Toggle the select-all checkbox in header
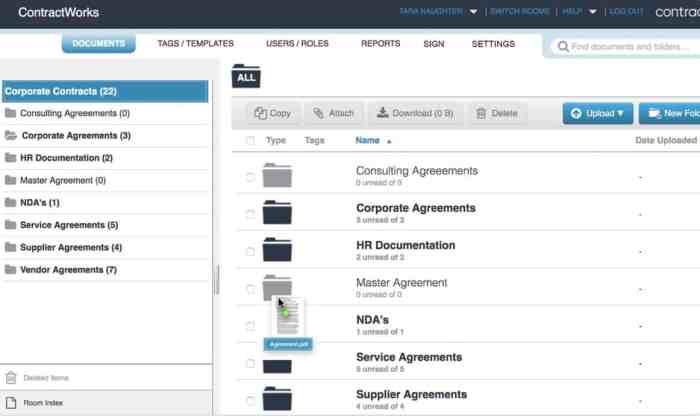 250,141
